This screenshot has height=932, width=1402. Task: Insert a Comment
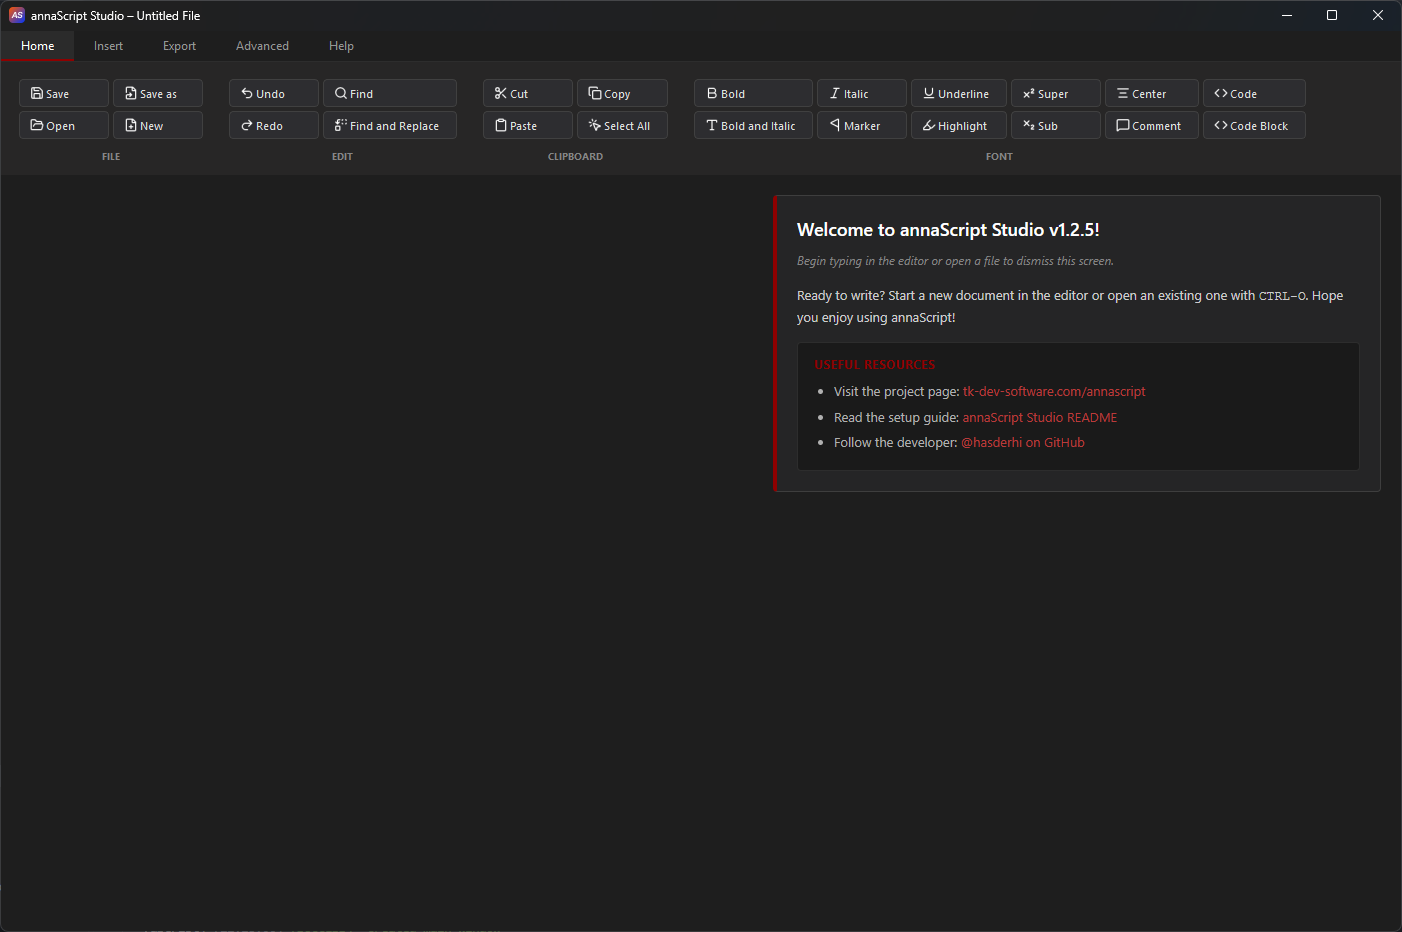pos(1152,125)
